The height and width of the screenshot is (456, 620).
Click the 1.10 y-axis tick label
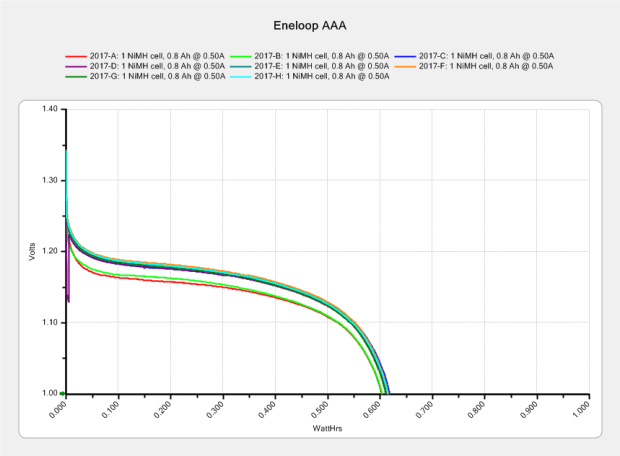[x=49, y=322]
